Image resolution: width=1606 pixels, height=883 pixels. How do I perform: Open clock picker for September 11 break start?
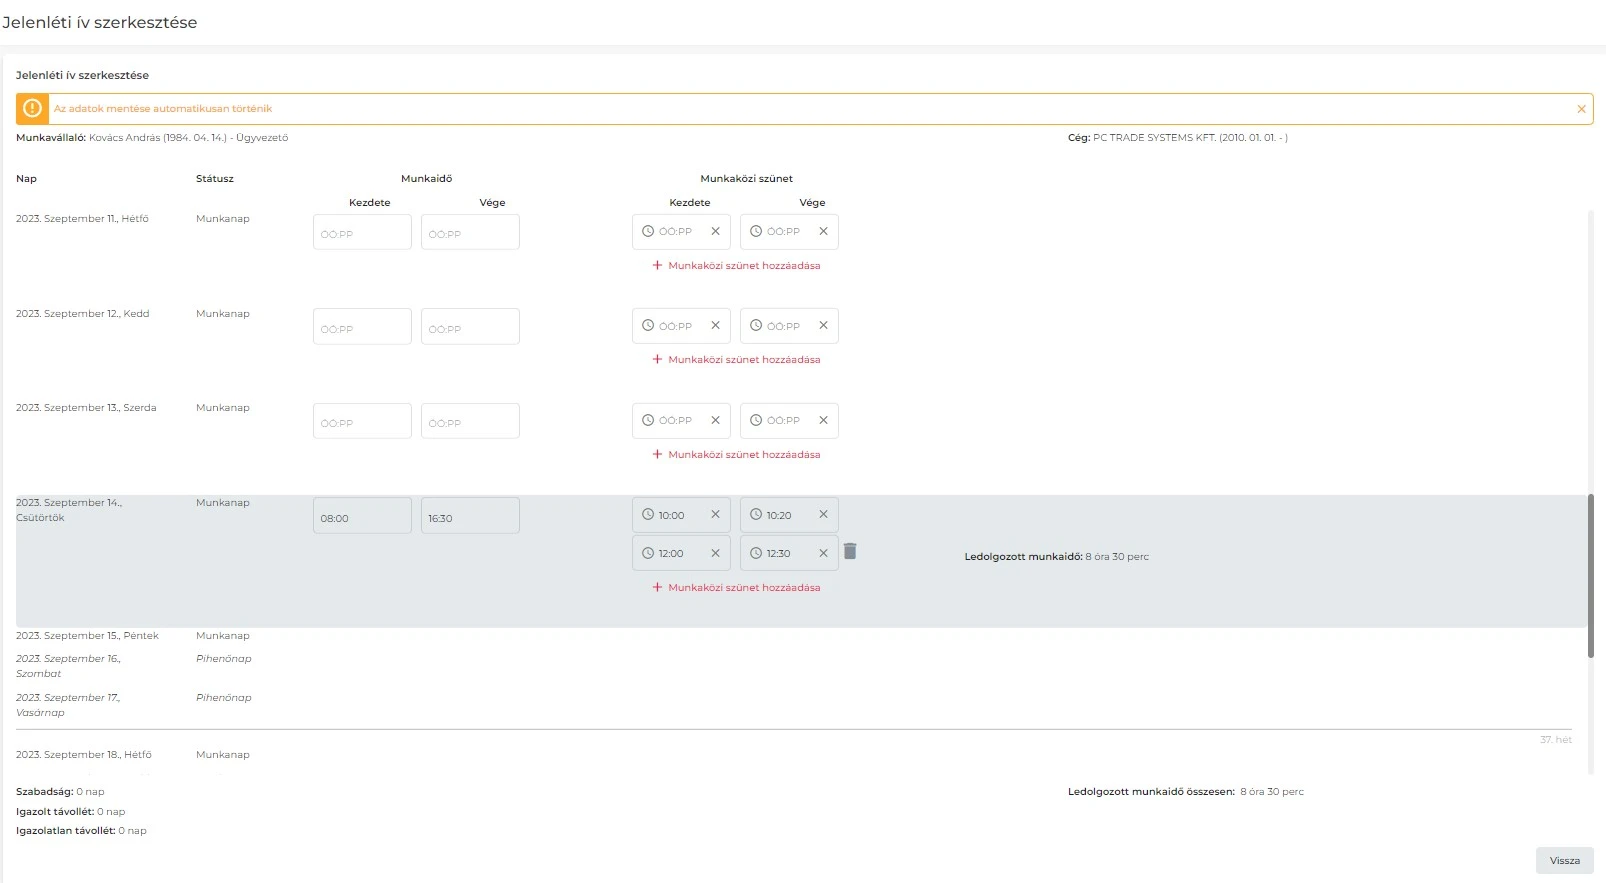(648, 231)
